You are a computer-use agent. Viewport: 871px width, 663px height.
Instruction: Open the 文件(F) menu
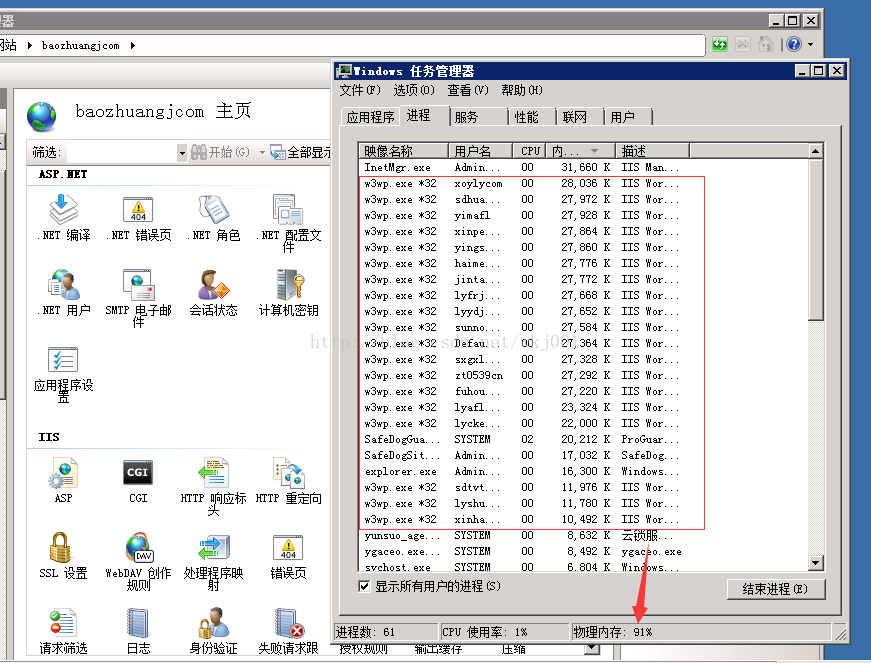(x=360, y=90)
